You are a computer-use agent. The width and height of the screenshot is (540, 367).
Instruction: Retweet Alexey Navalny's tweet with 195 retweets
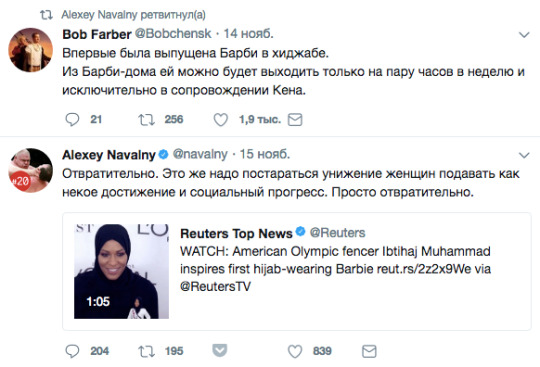146,352
